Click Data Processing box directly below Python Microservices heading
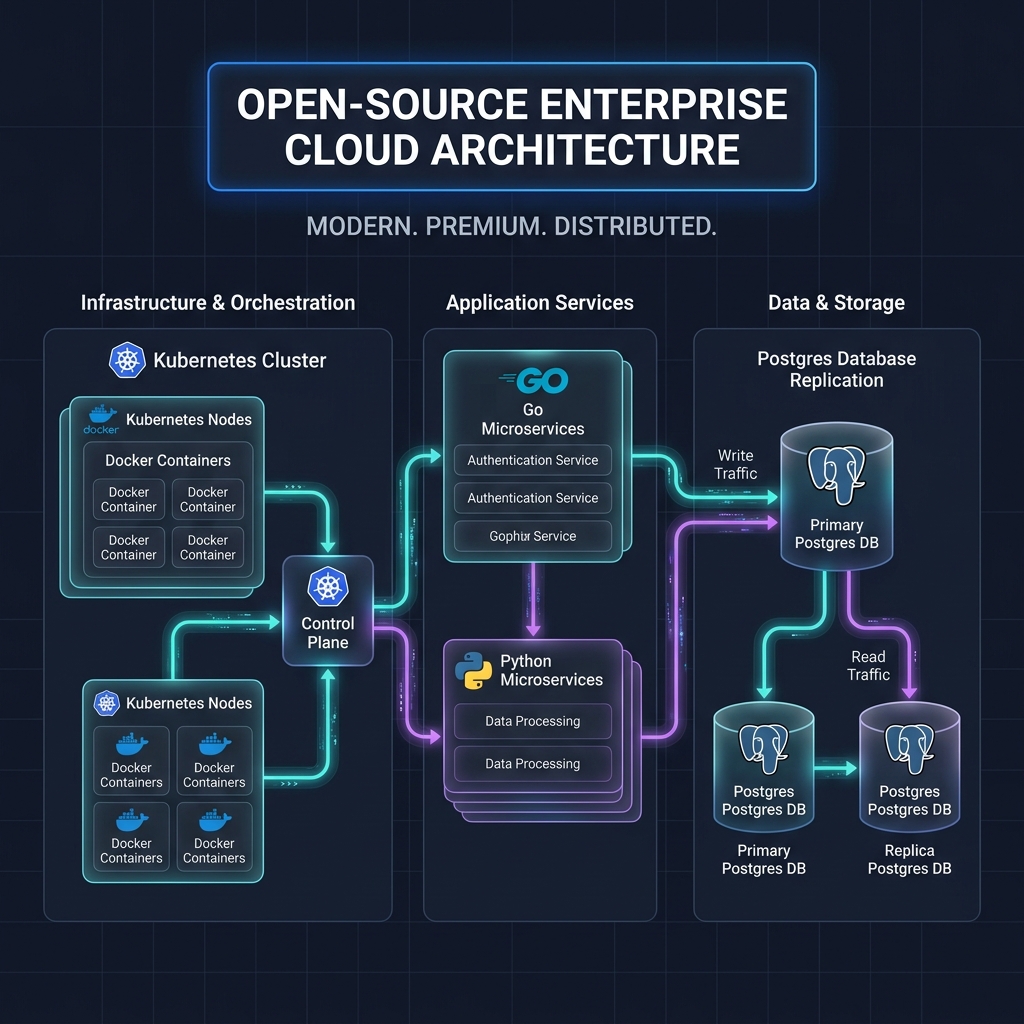Image resolution: width=1024 pixels, height=1024 pixels. click(533, 721)
